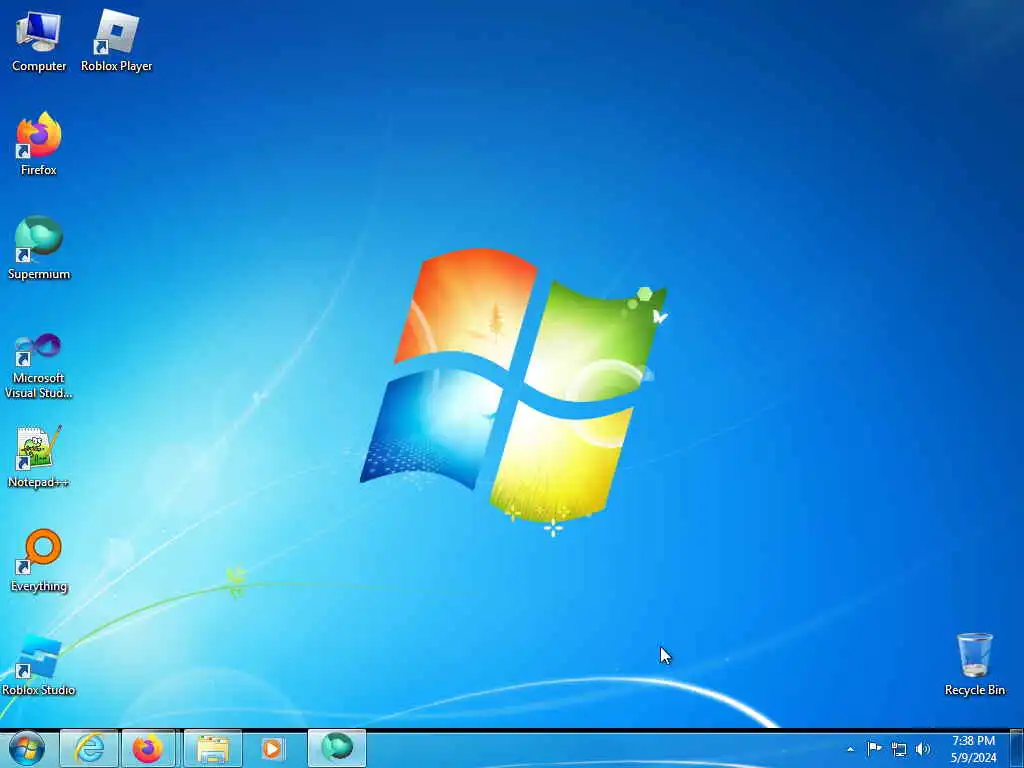The image size is (1024, 768).
Task: Switch to Supermium in the taskbar
Action: (337, 748)
